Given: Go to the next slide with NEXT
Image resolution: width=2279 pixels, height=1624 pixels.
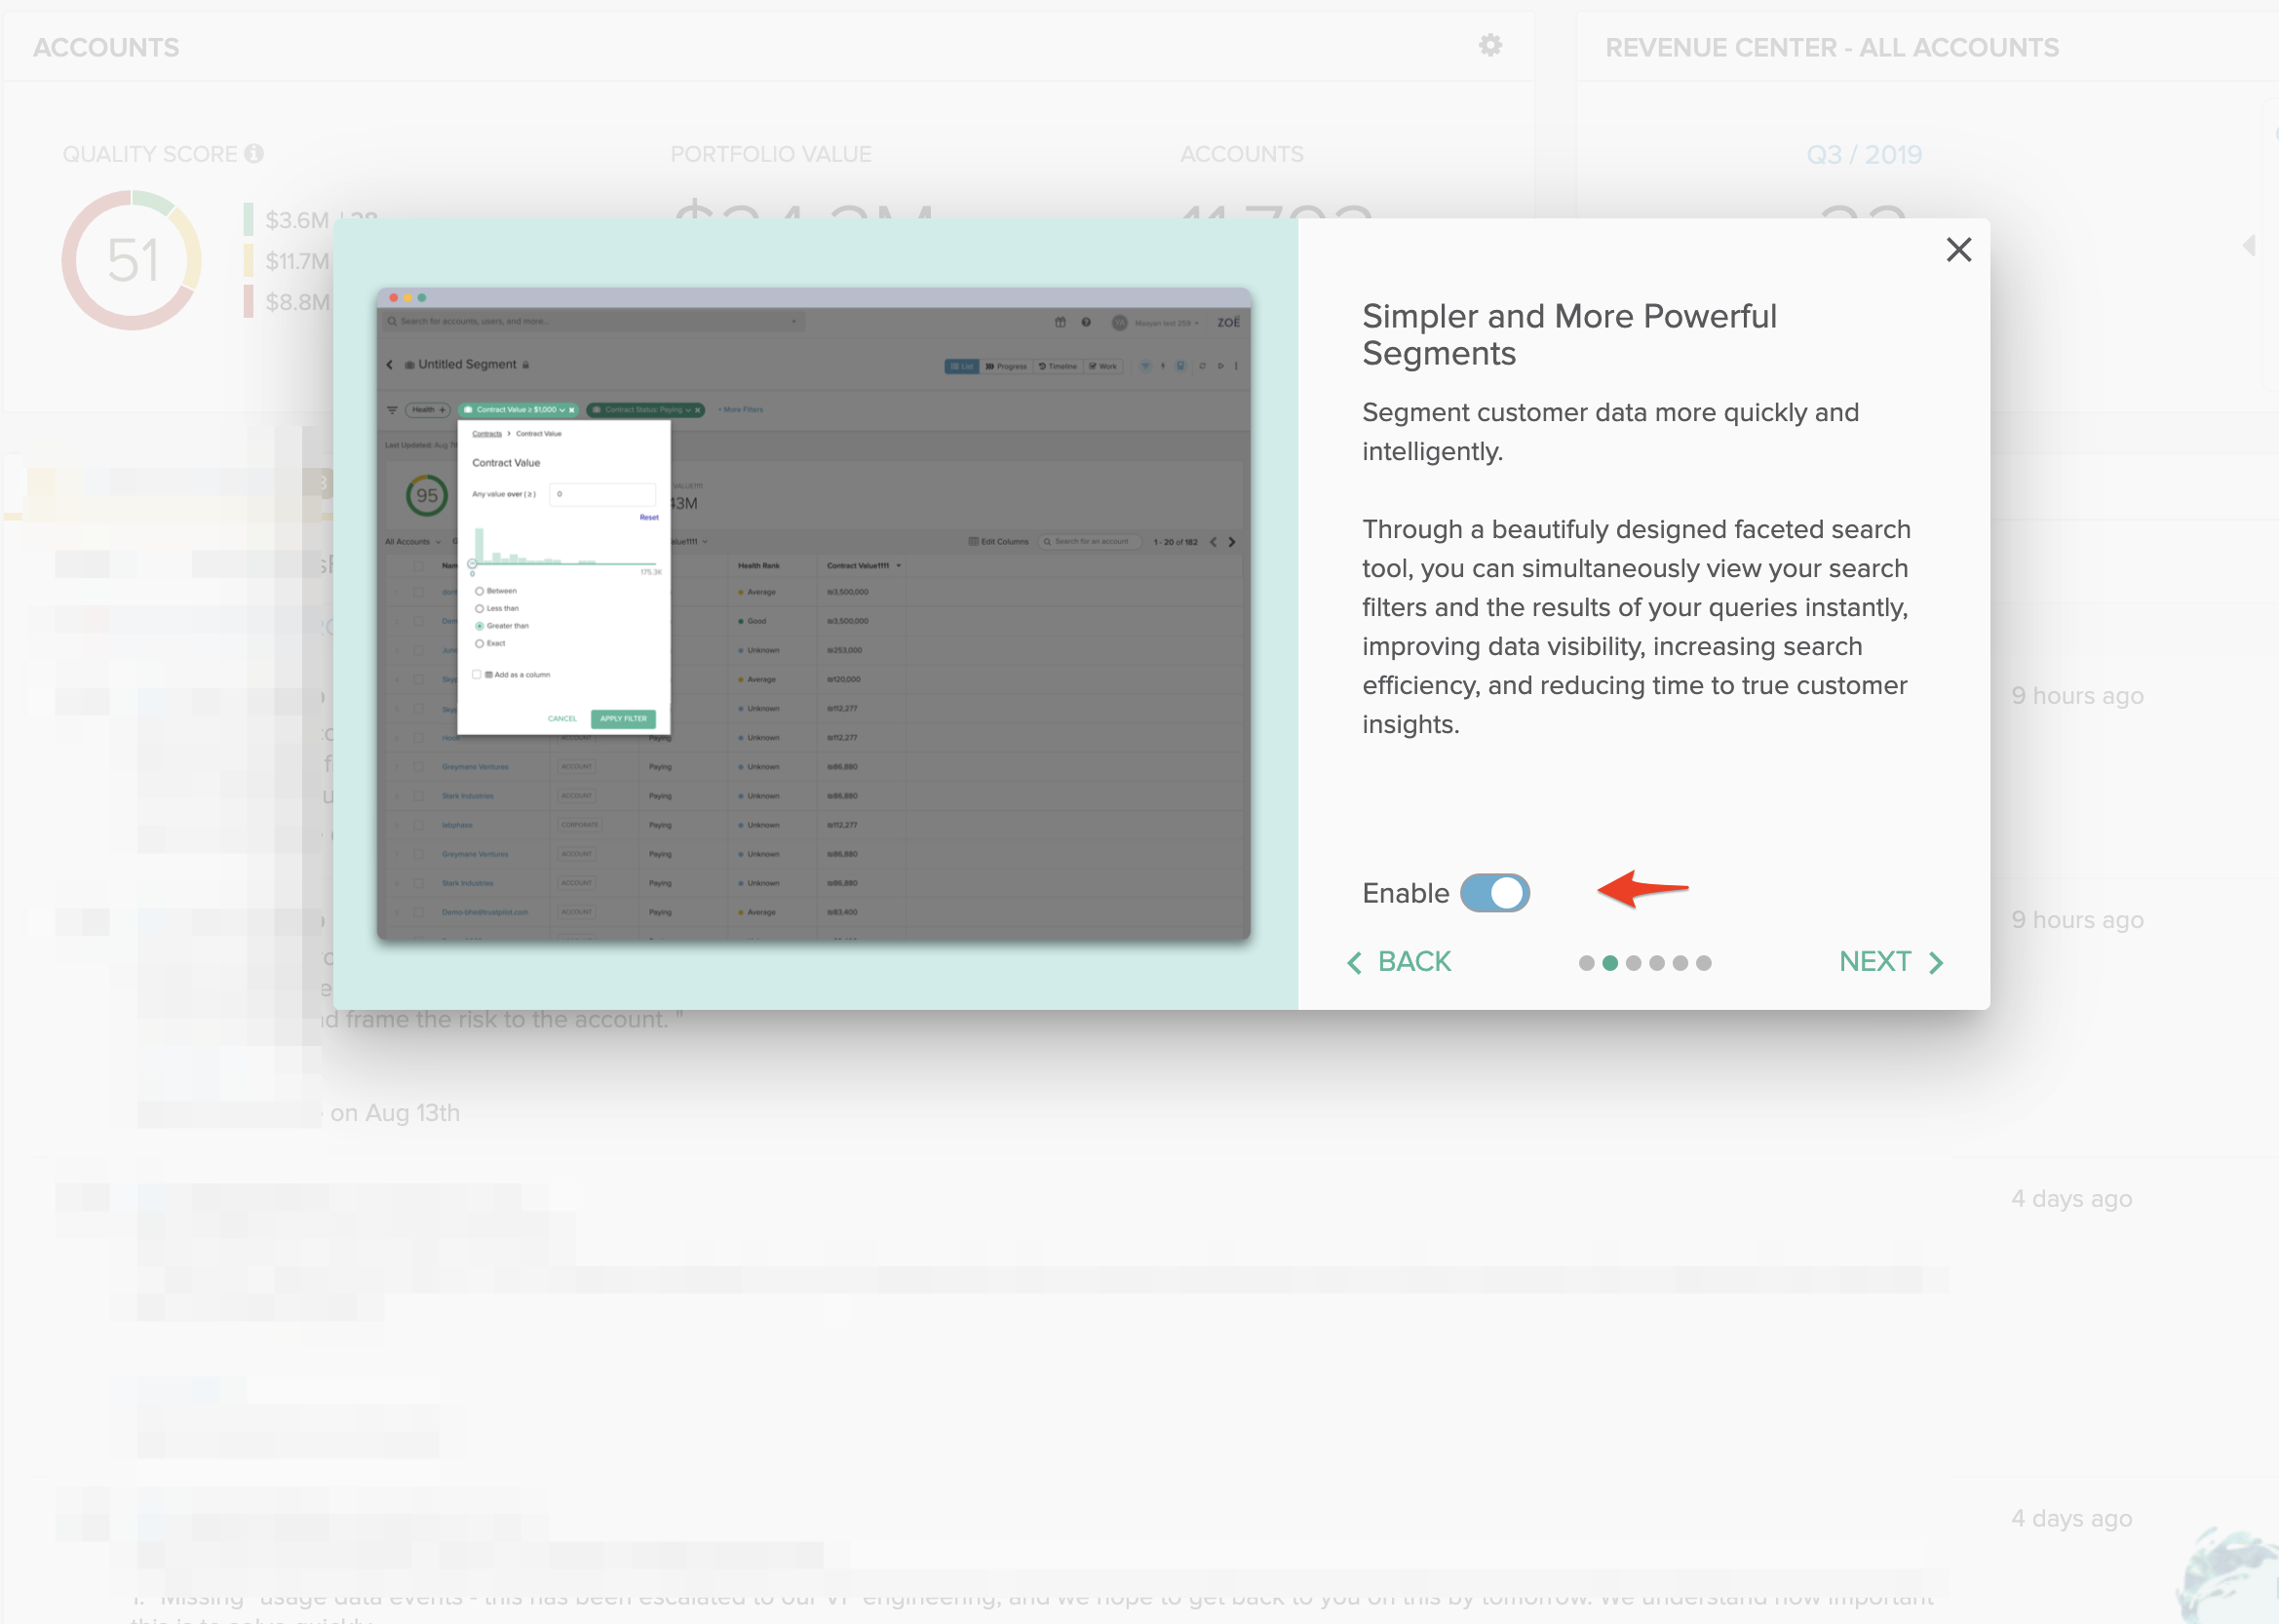Looking at the screenshot, I should (1890, 962).
